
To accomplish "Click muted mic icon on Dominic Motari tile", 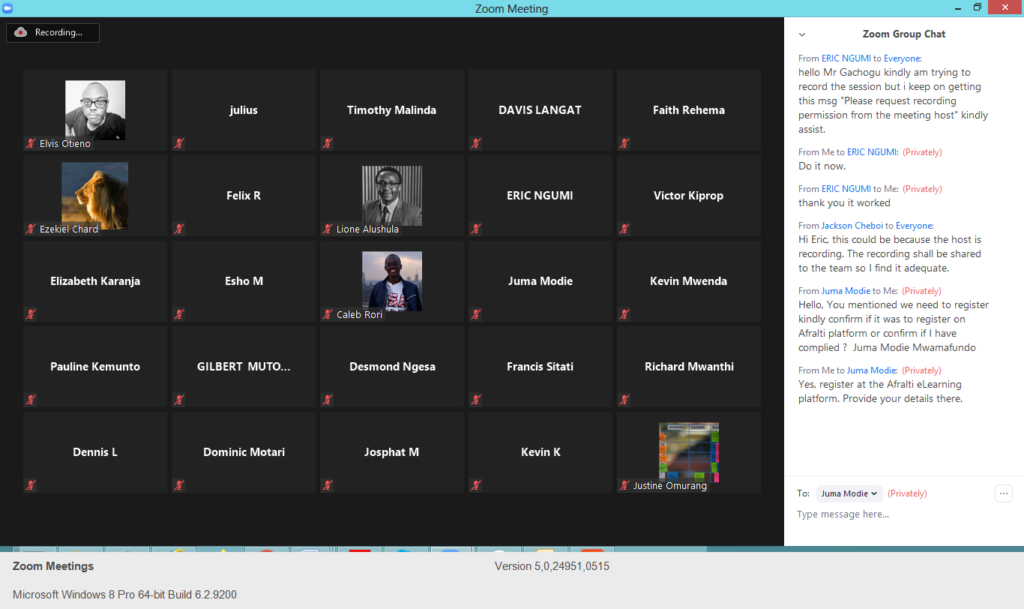I will pos(179,485).
